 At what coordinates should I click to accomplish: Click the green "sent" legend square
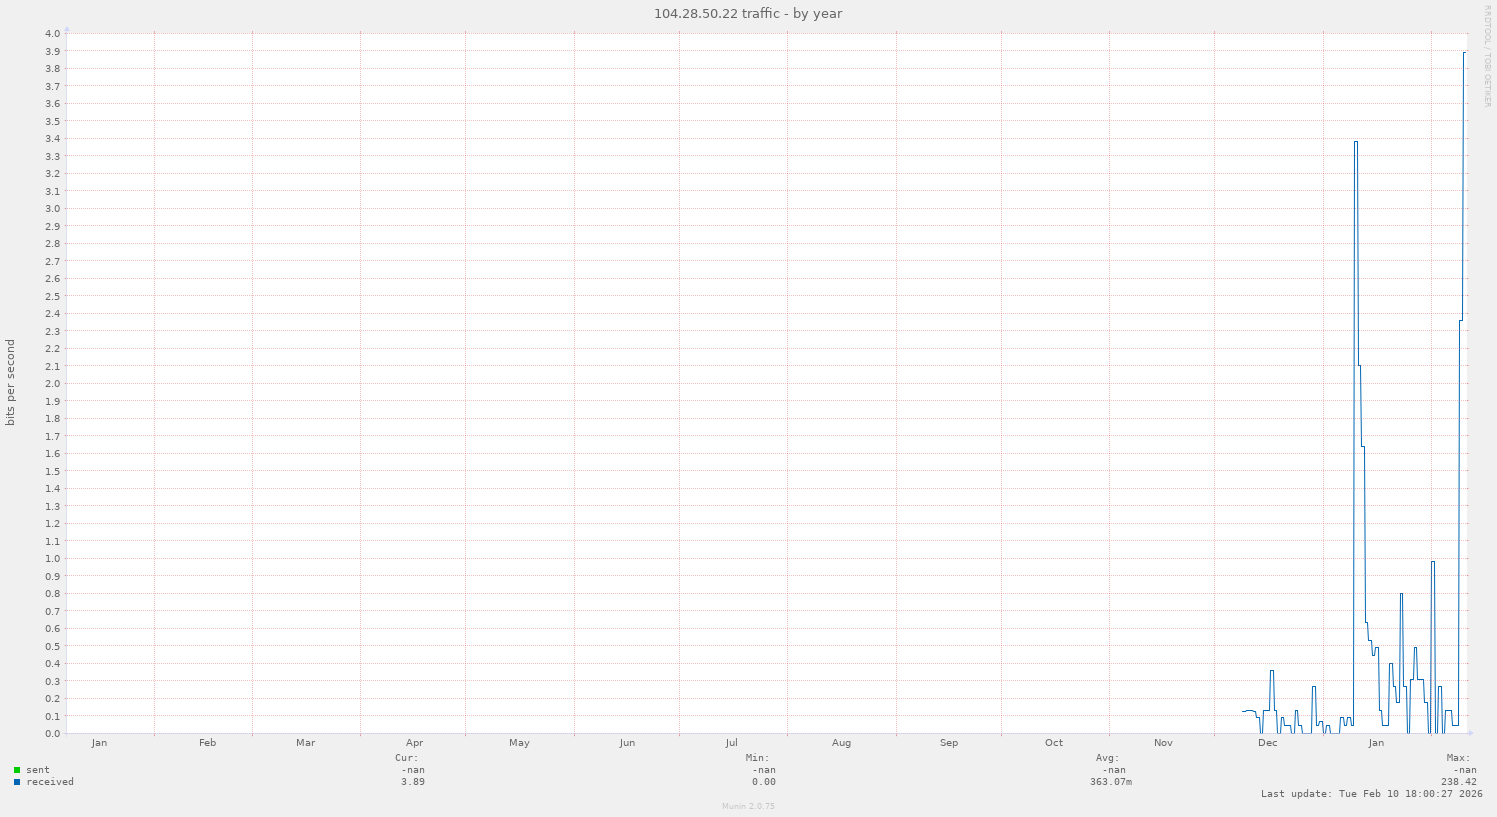(x=16, y=770)
